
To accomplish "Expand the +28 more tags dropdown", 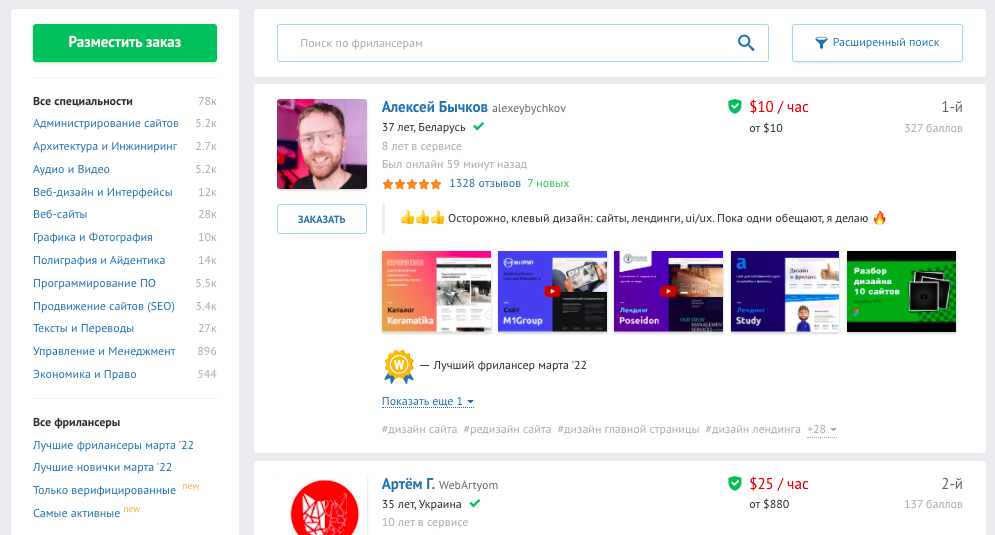I will (822, 430).
